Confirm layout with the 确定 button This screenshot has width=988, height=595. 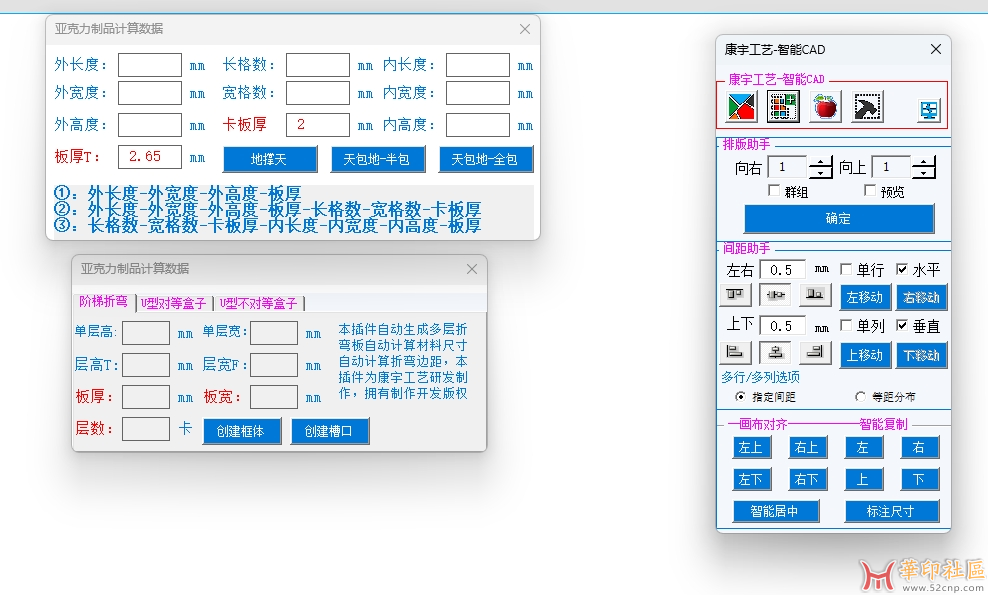pos(839,219)
